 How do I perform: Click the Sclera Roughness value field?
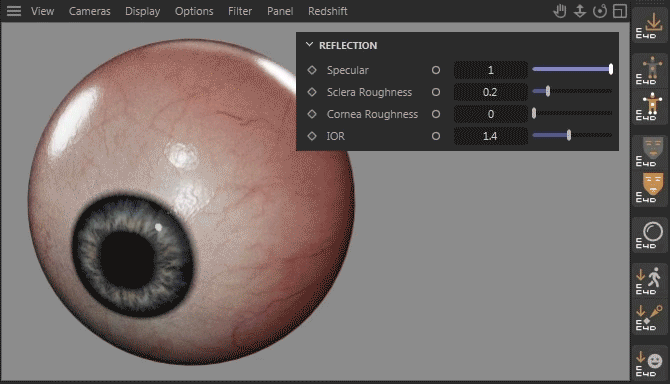click(491, 92)
